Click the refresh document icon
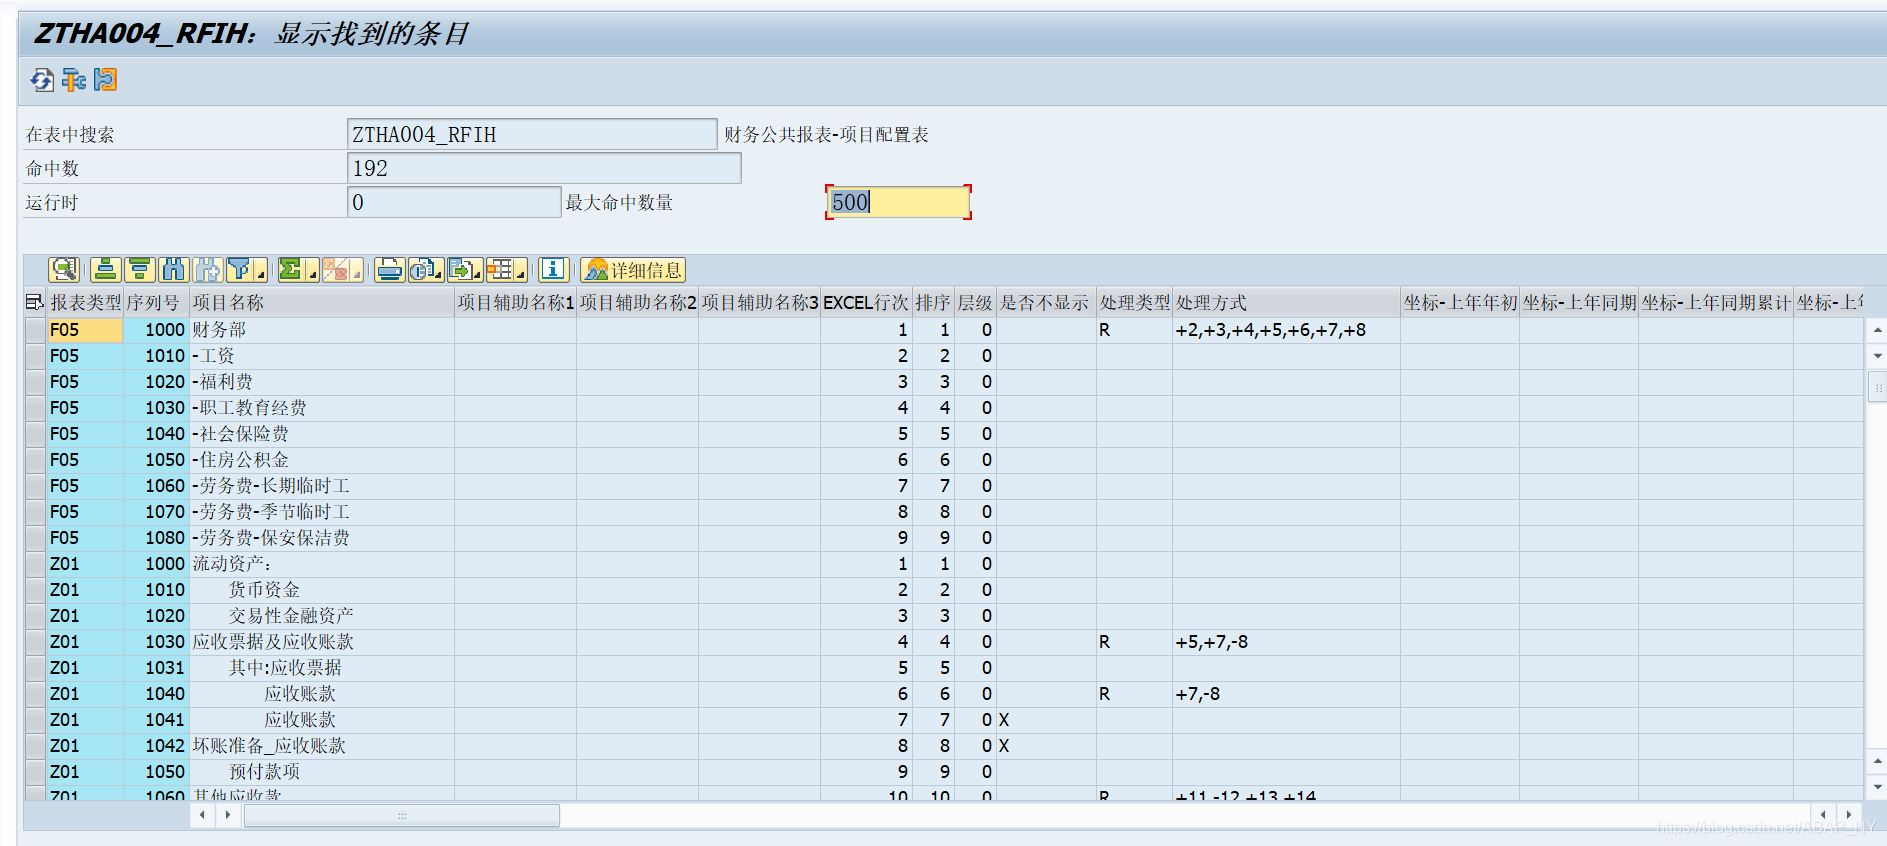The image size is (1887, 846). [42, 80]
